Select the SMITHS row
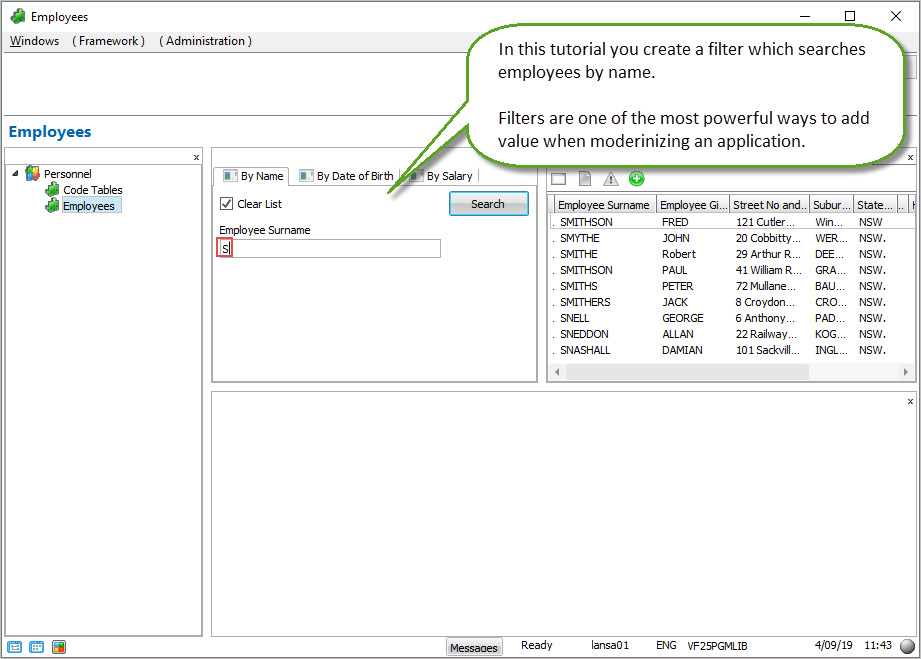 tap(731, 286)
